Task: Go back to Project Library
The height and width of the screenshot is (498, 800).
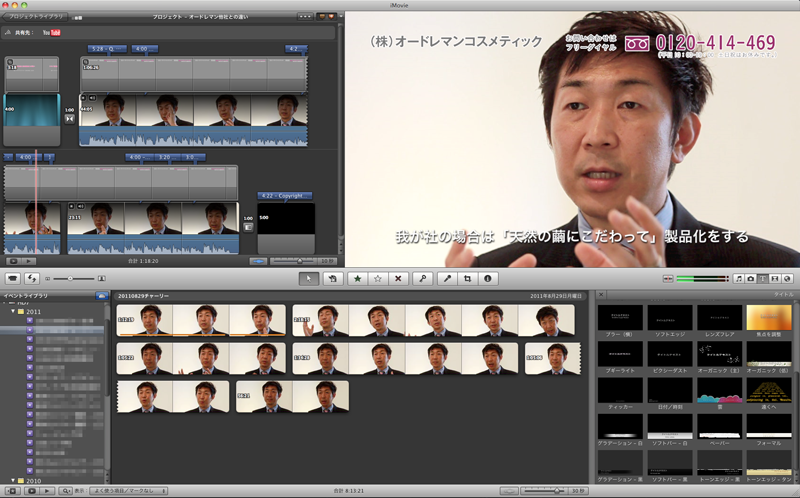Action: [x=33, y=16]
